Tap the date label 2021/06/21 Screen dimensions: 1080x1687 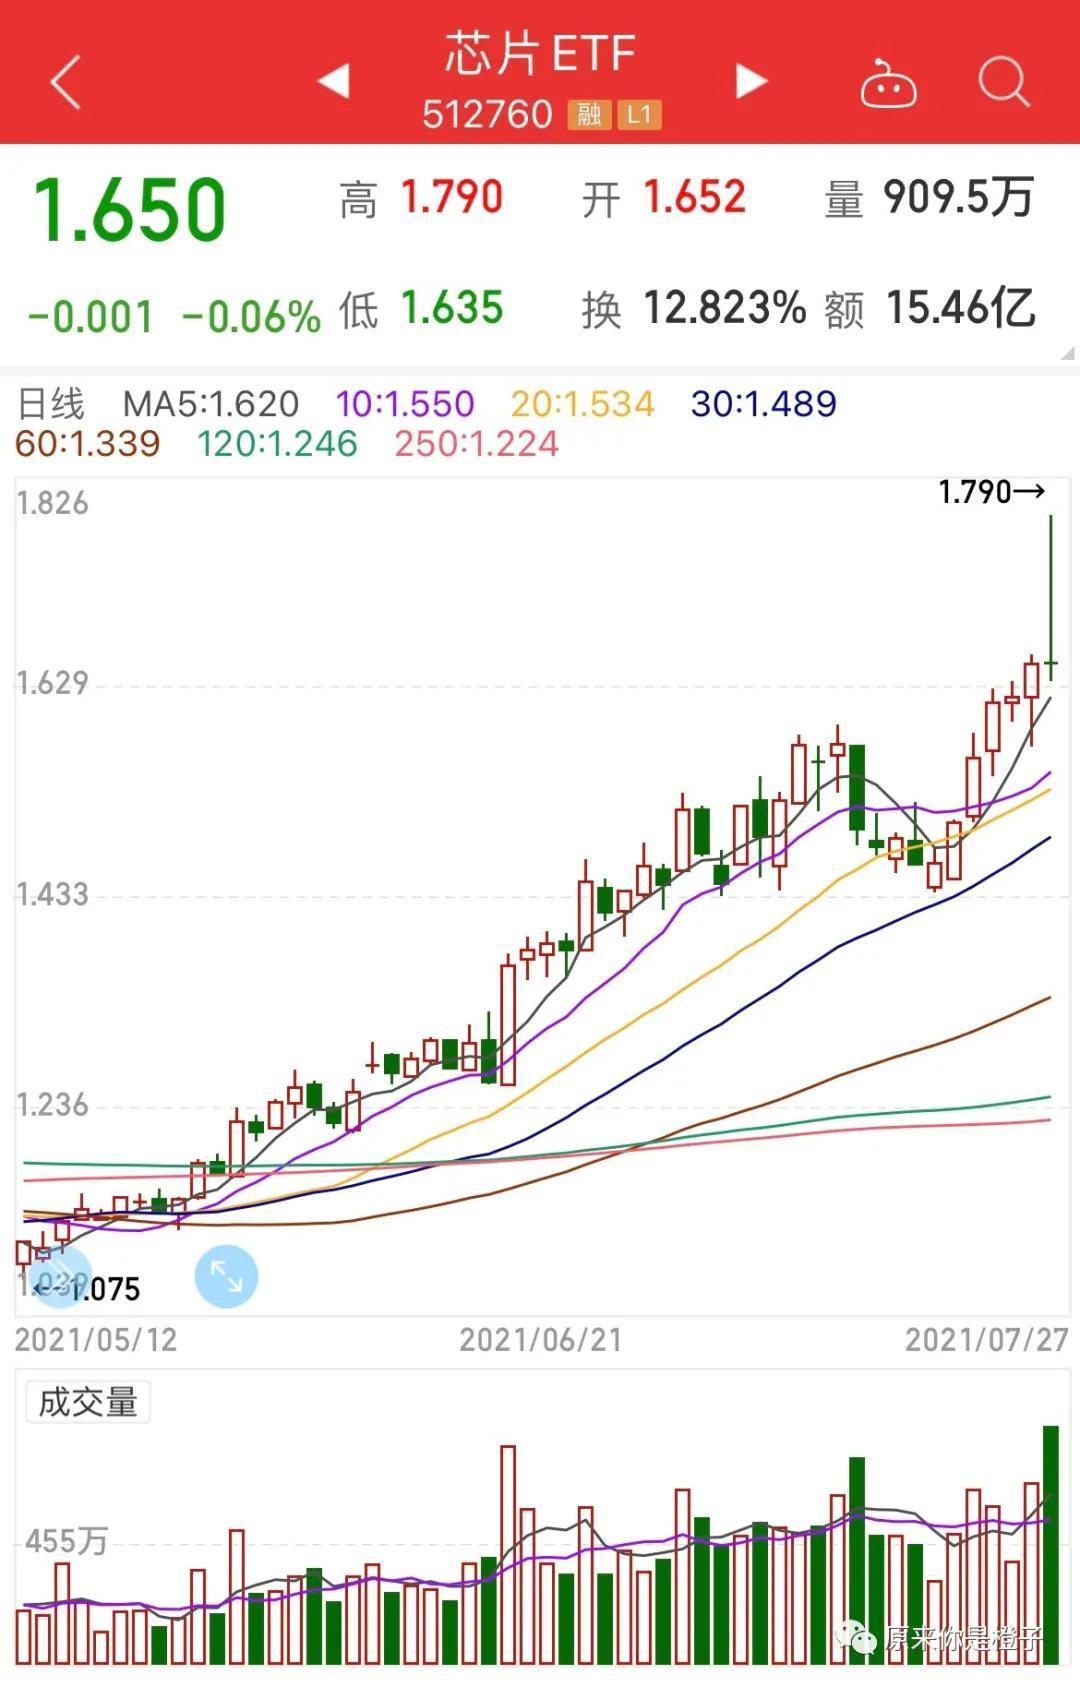coord(540,1340)
